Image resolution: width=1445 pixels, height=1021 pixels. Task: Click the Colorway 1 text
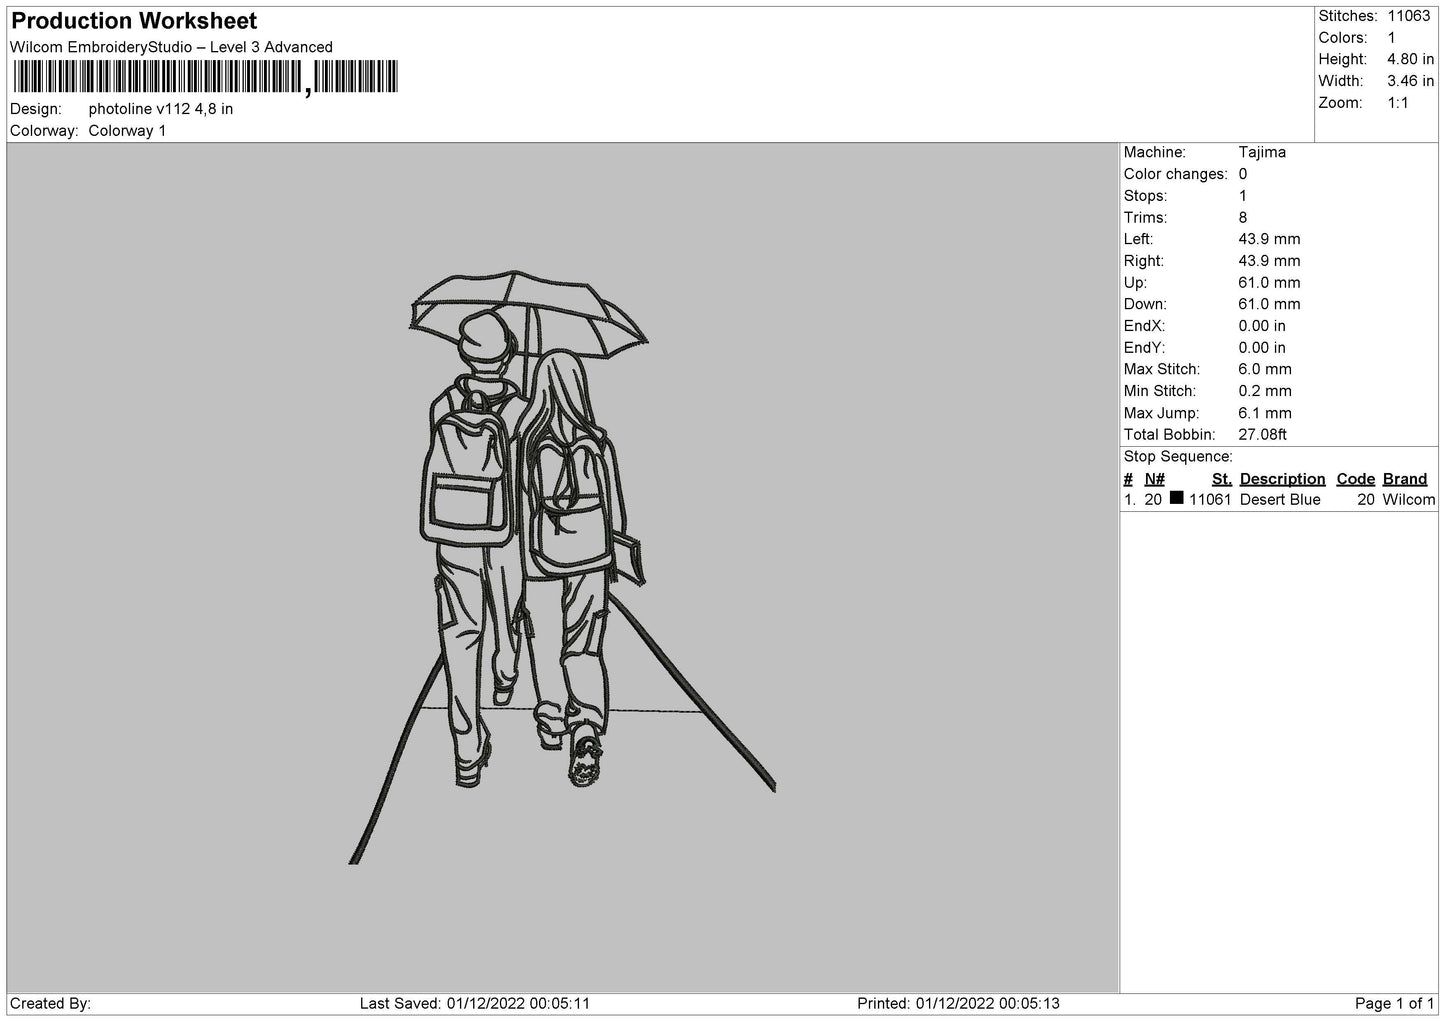click(127, 131)
